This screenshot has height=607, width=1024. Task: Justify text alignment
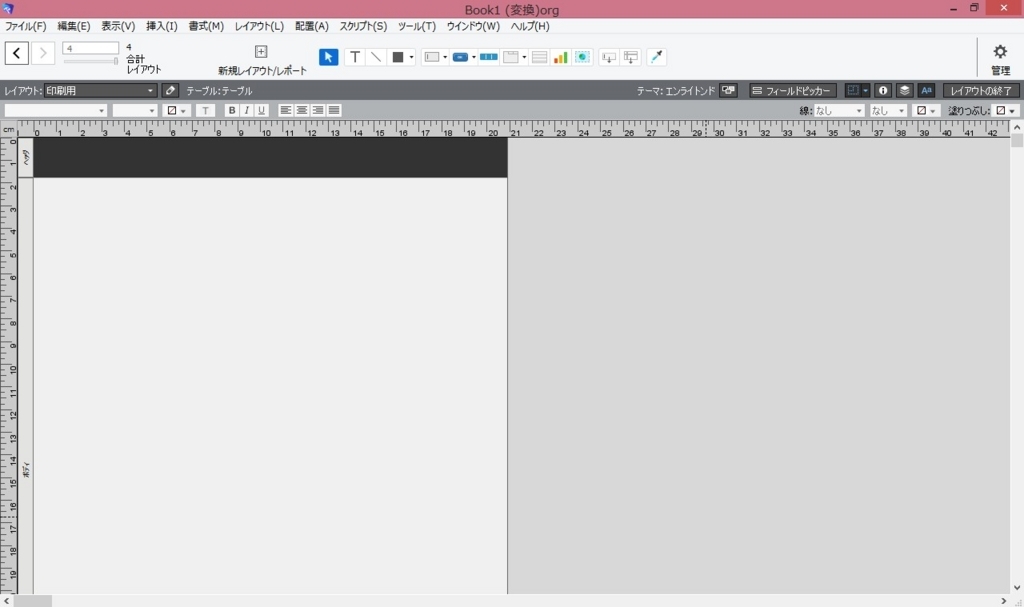click(x=334, y=110)
